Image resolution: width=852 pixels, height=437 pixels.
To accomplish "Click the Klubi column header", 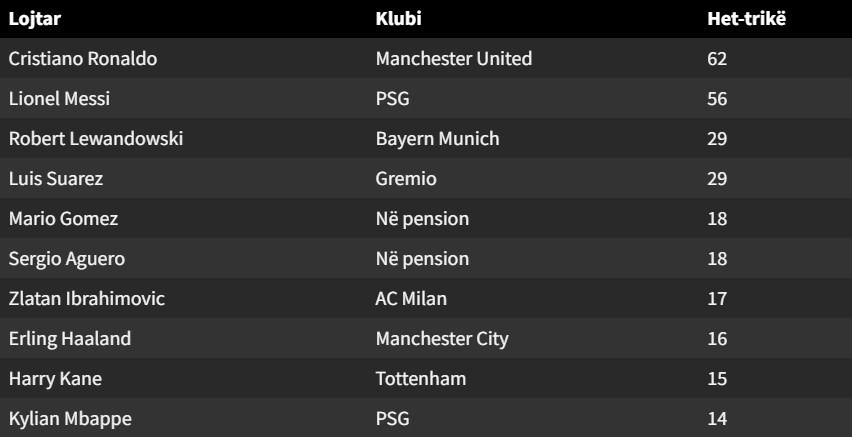I will pyautogui.click(x=398, y=18).
